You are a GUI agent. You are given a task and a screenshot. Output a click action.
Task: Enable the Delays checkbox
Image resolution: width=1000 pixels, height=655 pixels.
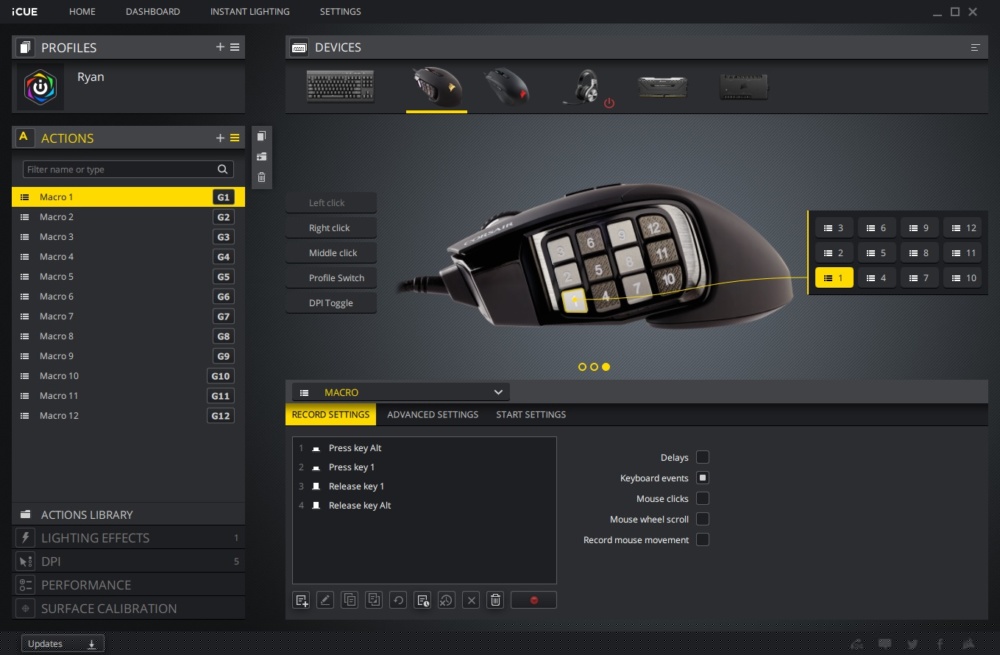pos(703,457)
